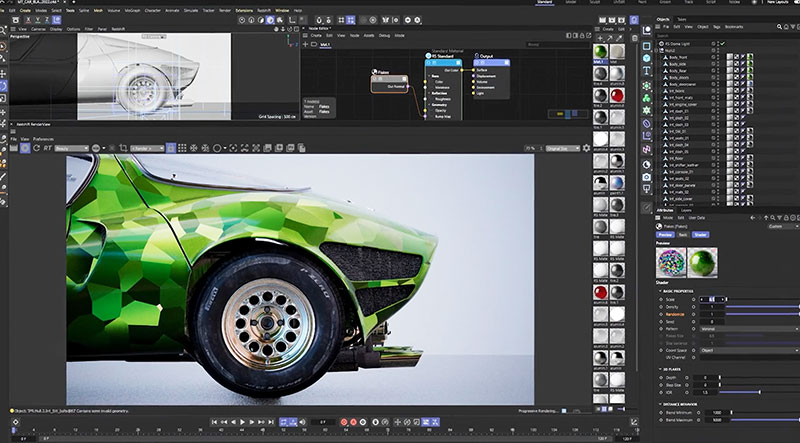
Task: Click the add node plus icon in Node Editor
Action: coord(305,44)
